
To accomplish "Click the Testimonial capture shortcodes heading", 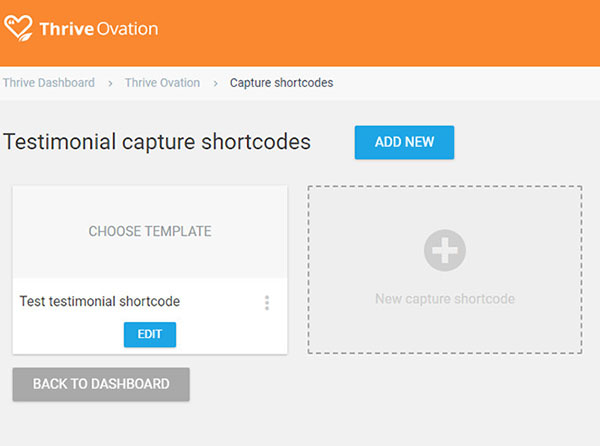I will pos(157,142).
